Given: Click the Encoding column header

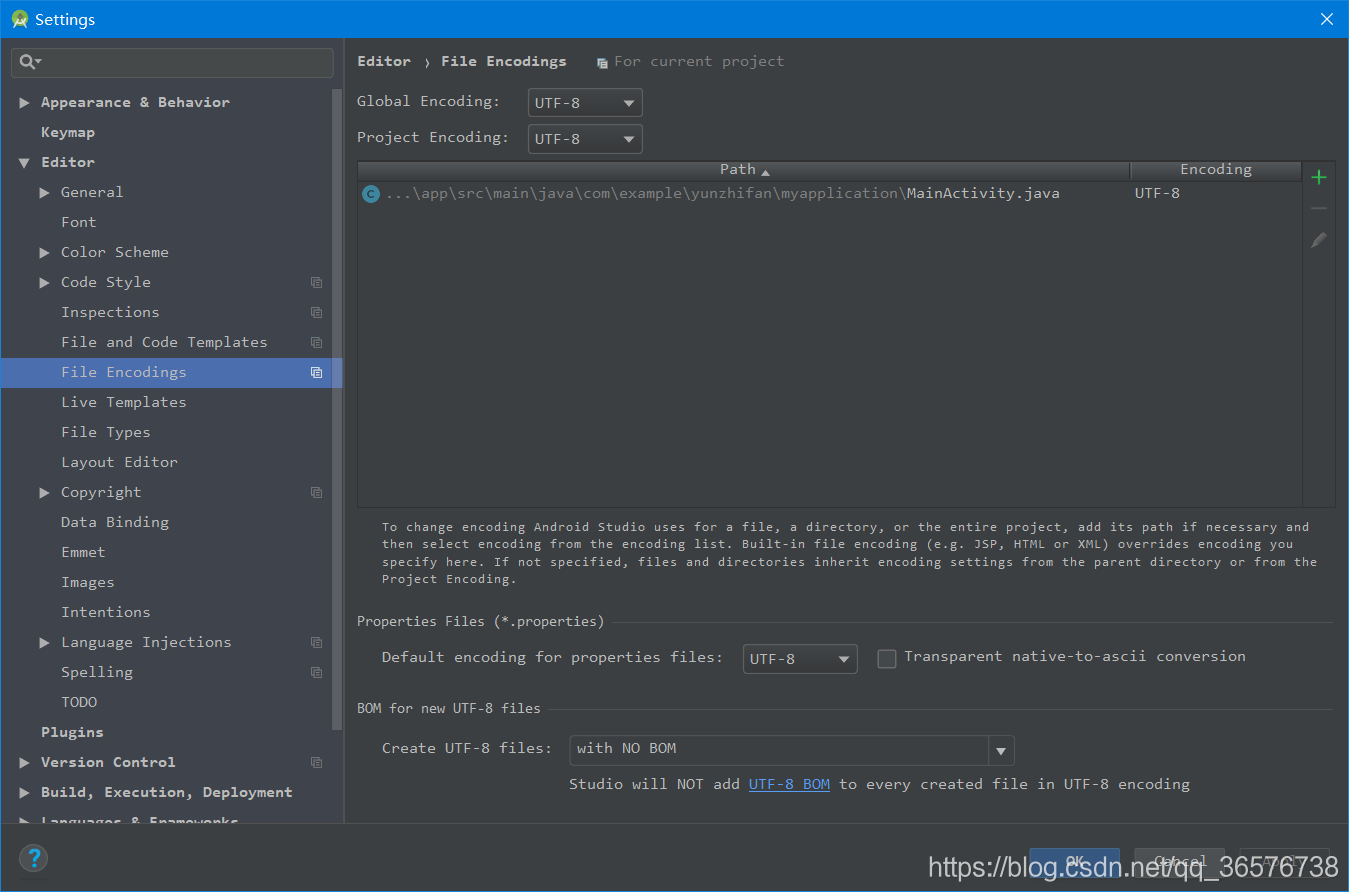Looking at the screenshot, I should (1216, 170).
